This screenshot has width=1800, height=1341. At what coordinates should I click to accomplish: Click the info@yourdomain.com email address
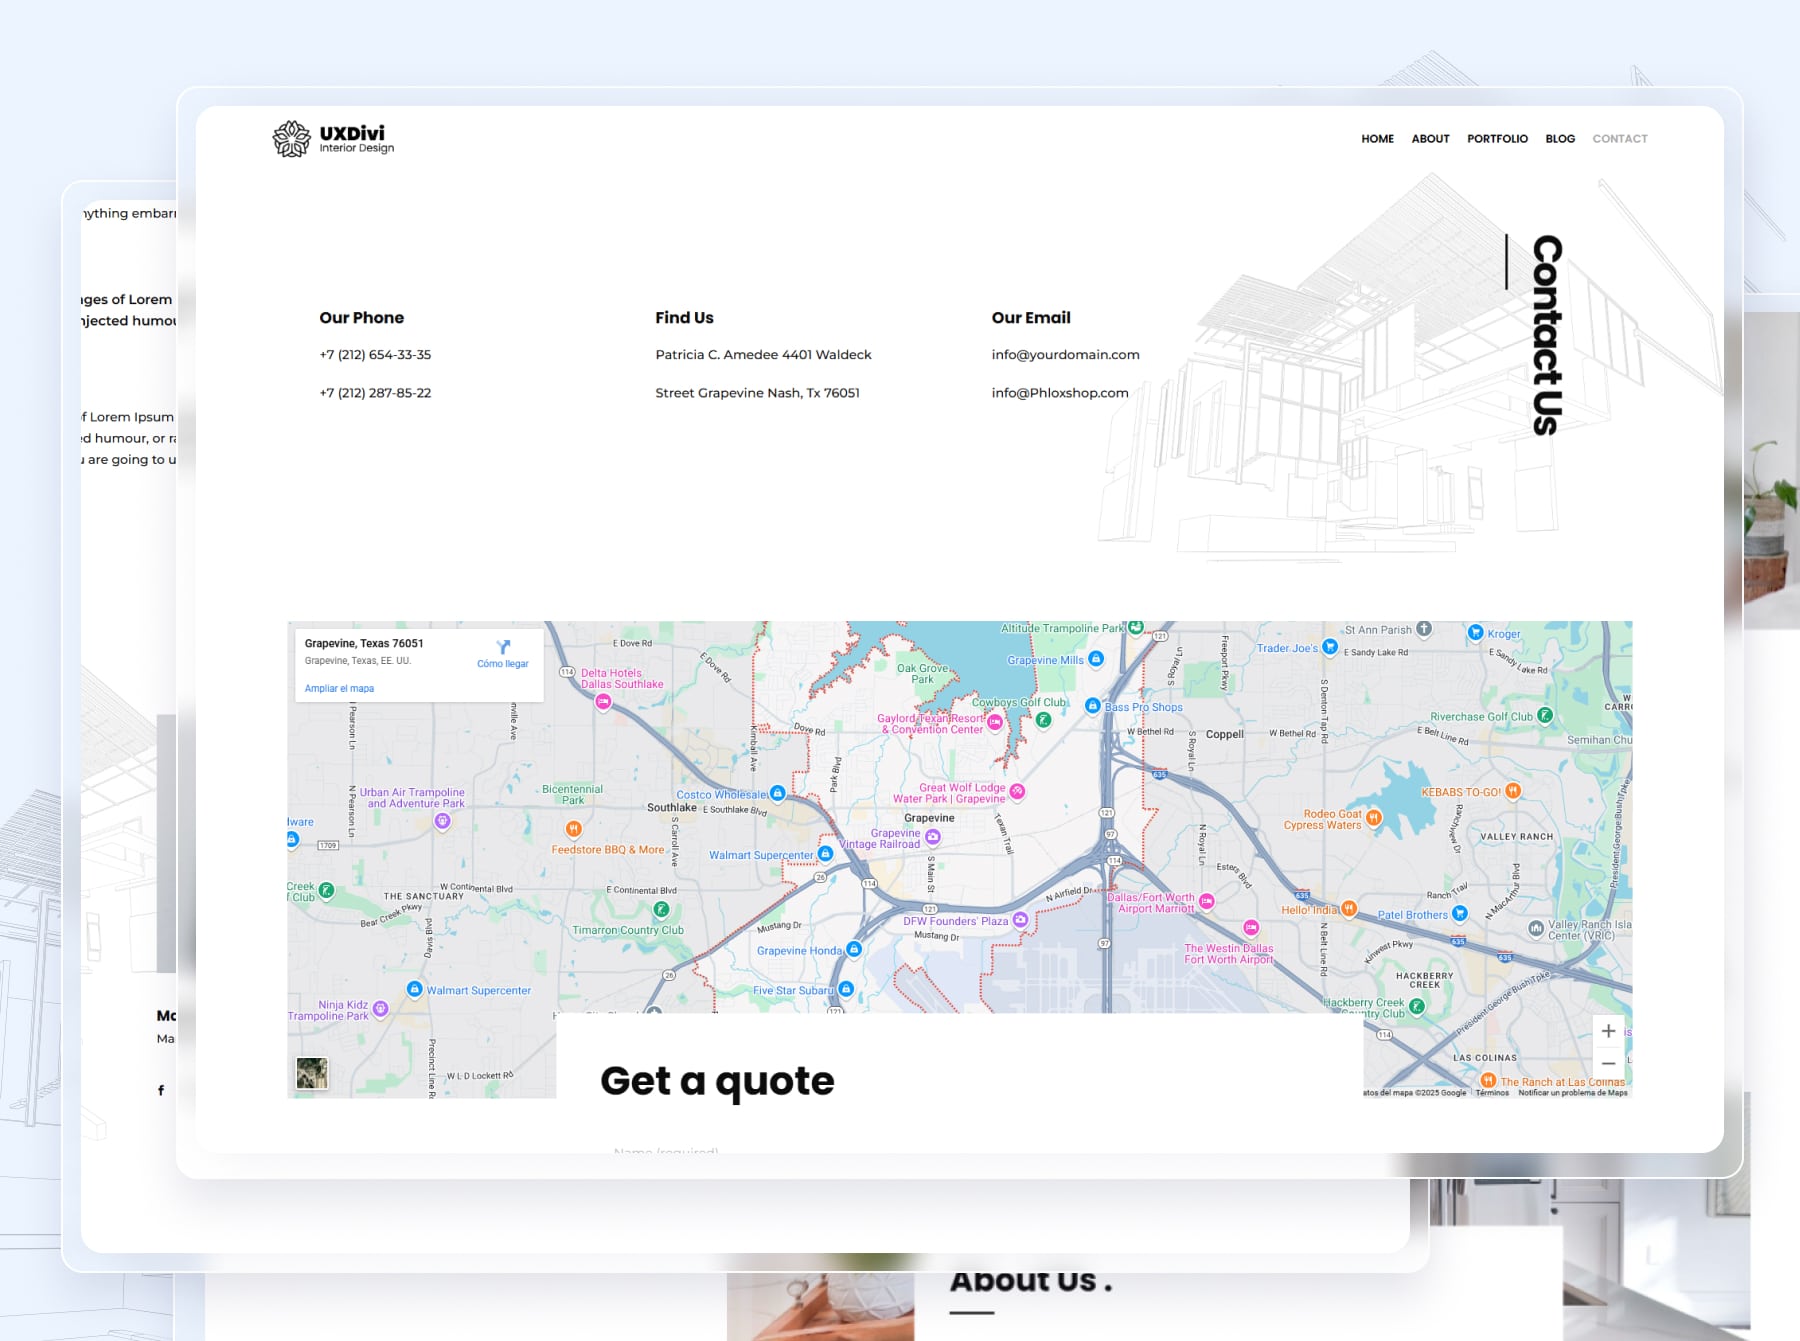click(x=1065, y=355)
